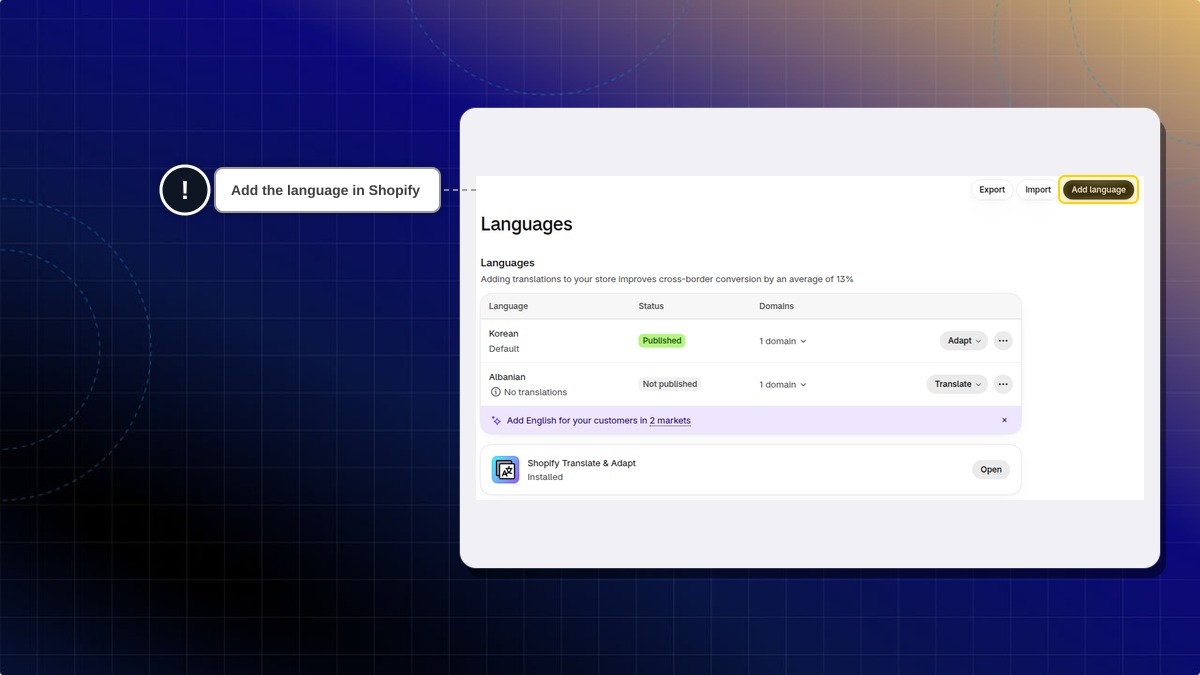Expand the 1 domain dropdown for Korean
The width and height of the screenshot is (1200, 675).
783,341
